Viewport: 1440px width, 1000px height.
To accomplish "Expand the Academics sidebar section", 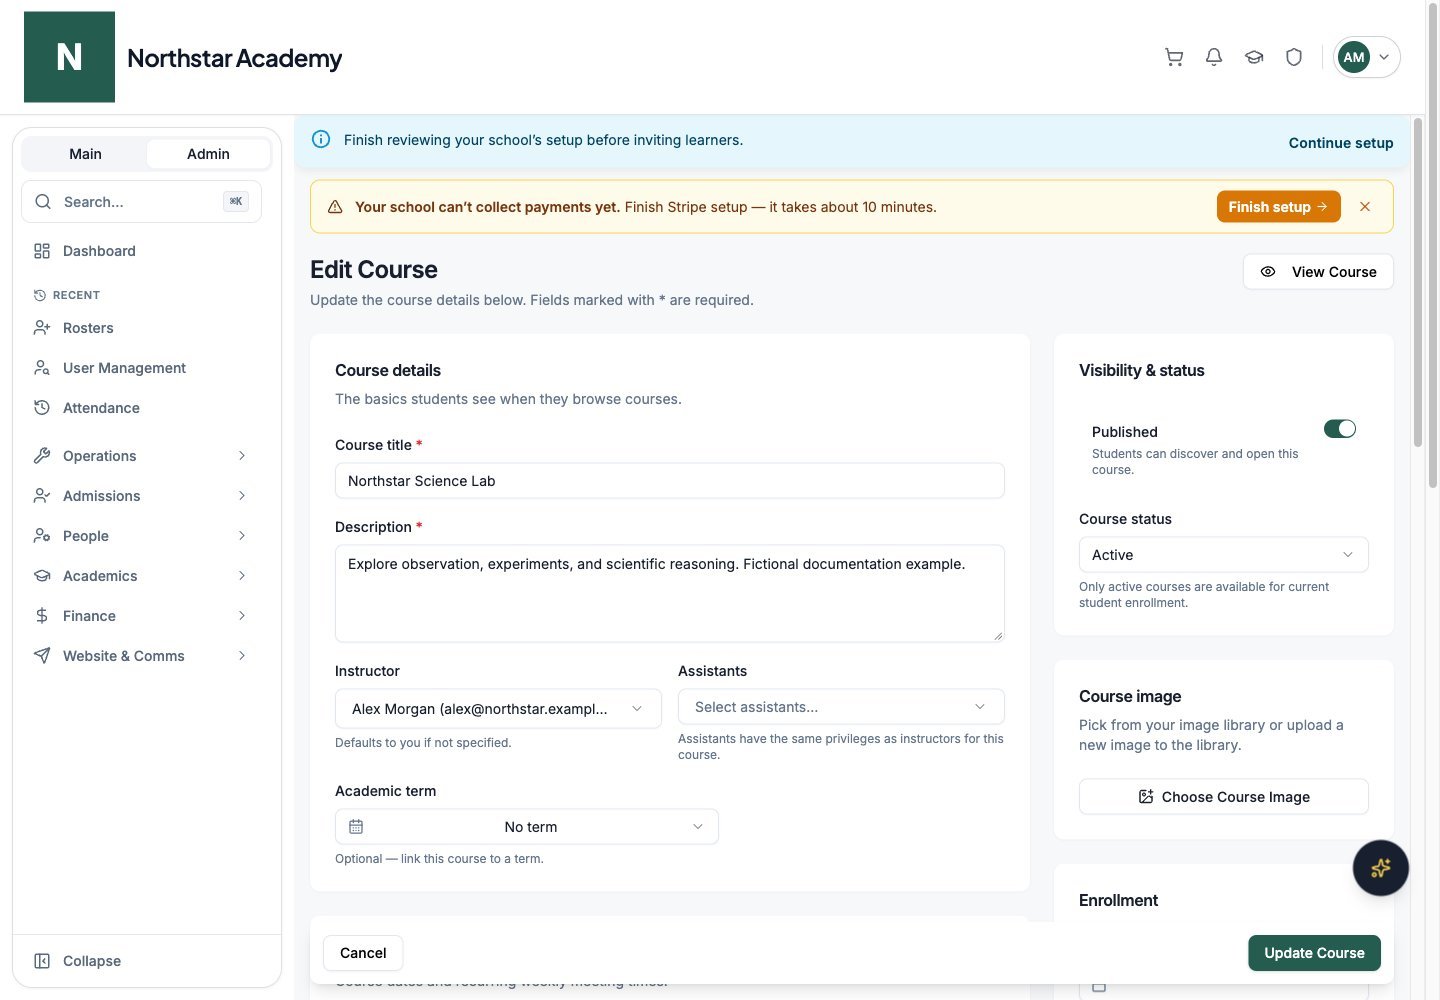I will coord(141,576).
